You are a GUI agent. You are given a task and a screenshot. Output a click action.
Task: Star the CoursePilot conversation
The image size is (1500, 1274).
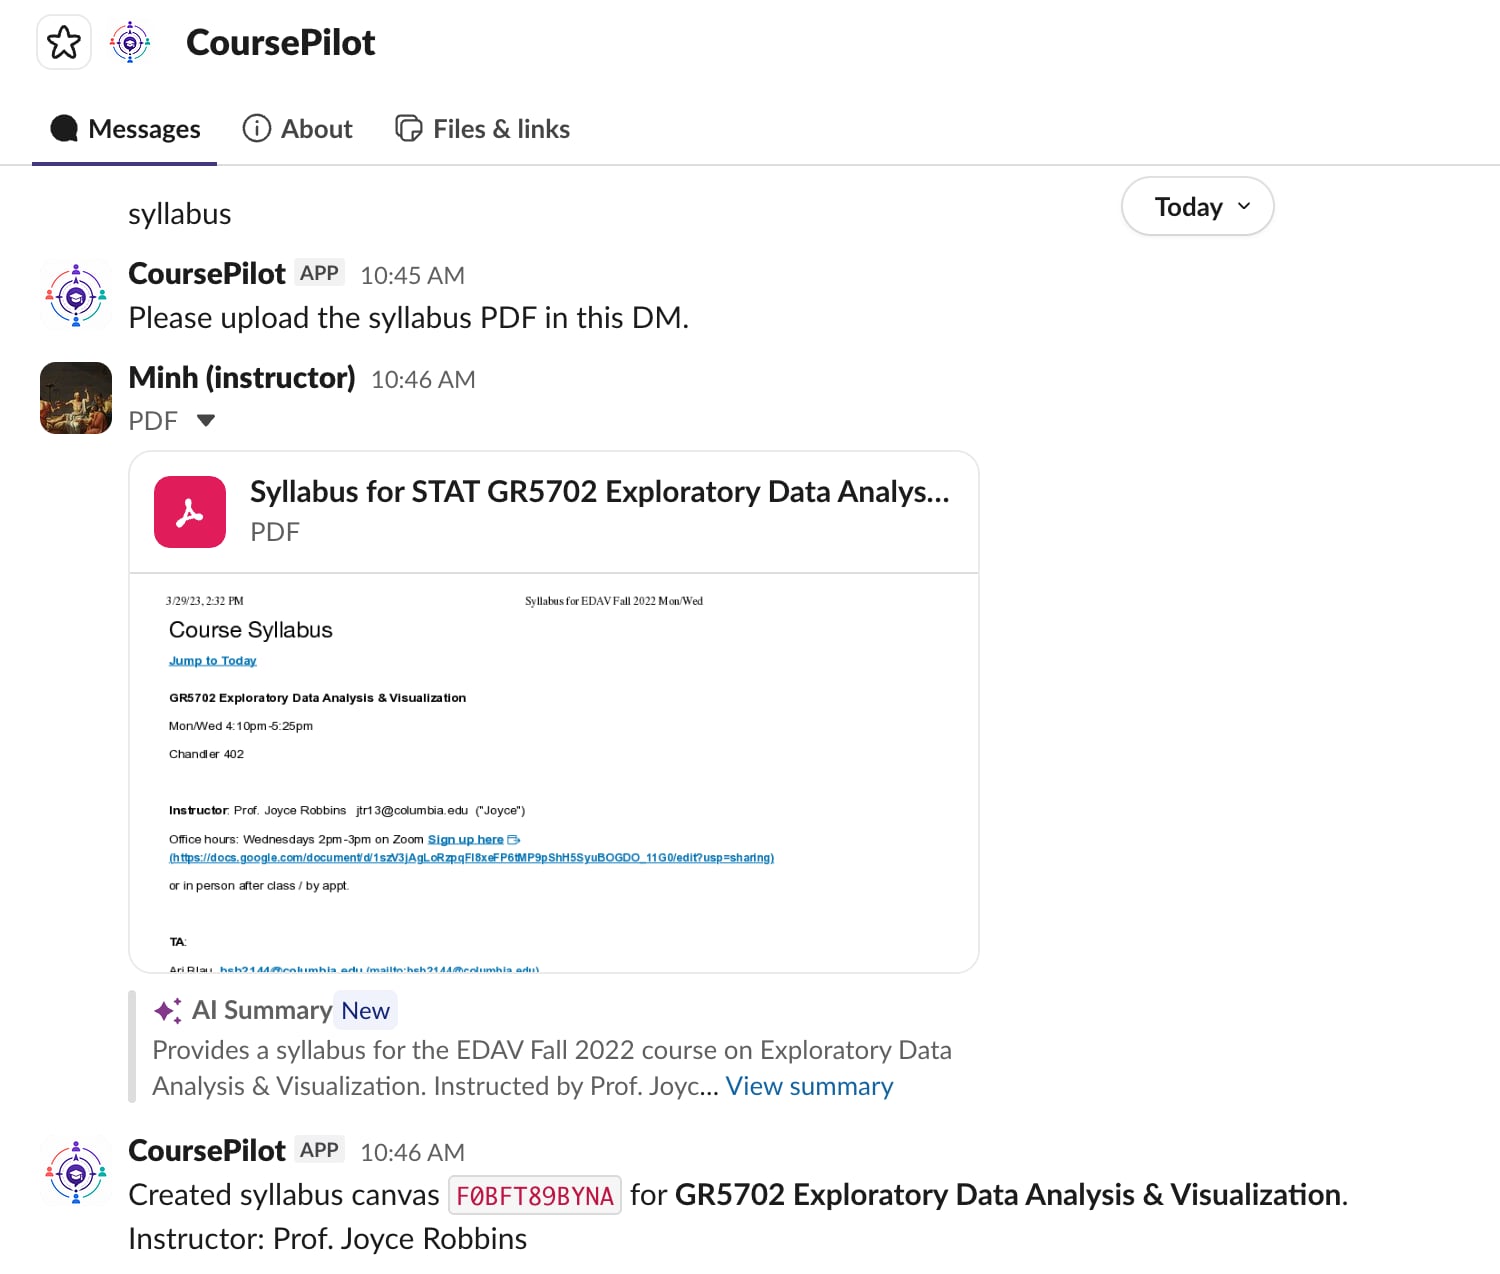(64, 42)
